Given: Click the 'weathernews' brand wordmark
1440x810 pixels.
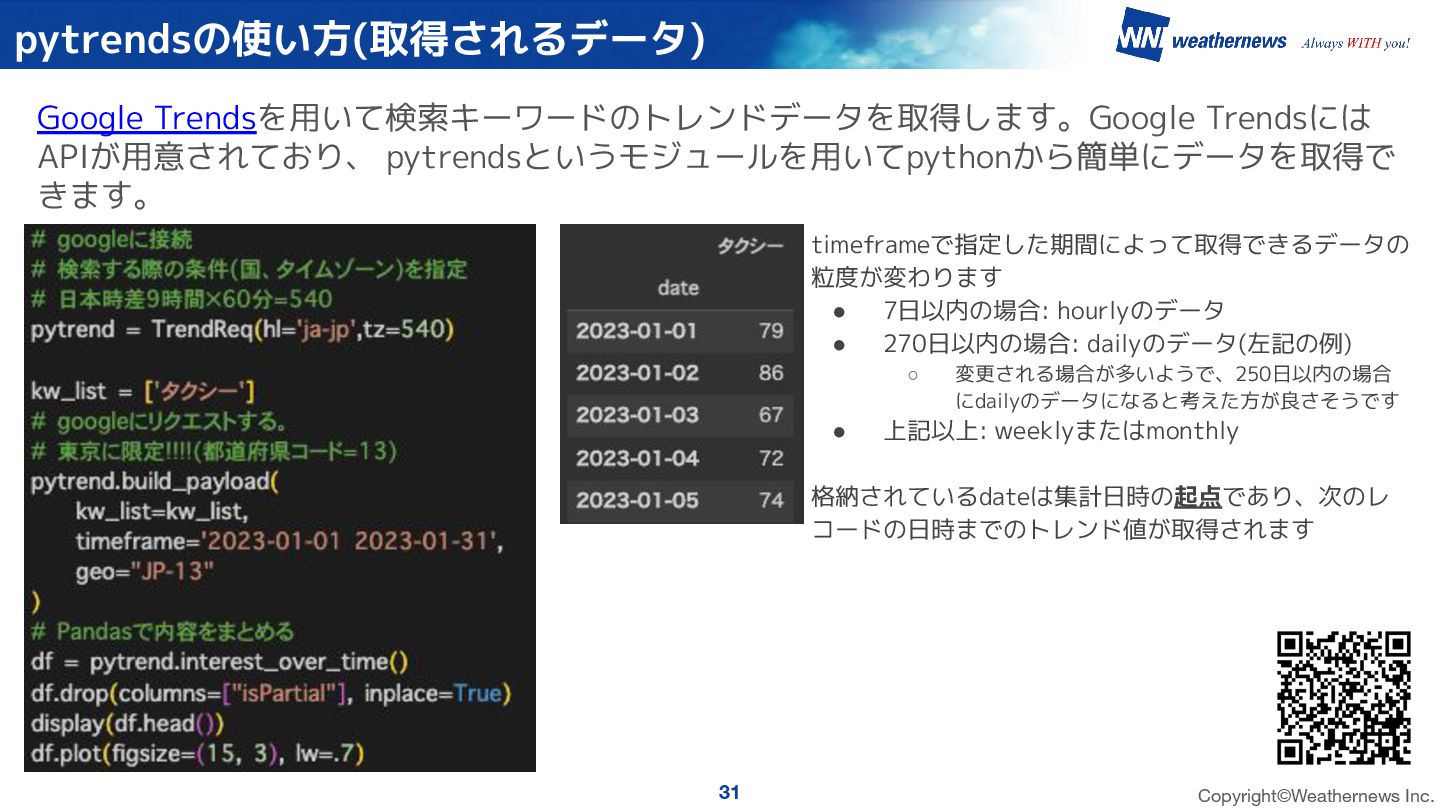Looking at the screenshot, I should point(1229,41).
